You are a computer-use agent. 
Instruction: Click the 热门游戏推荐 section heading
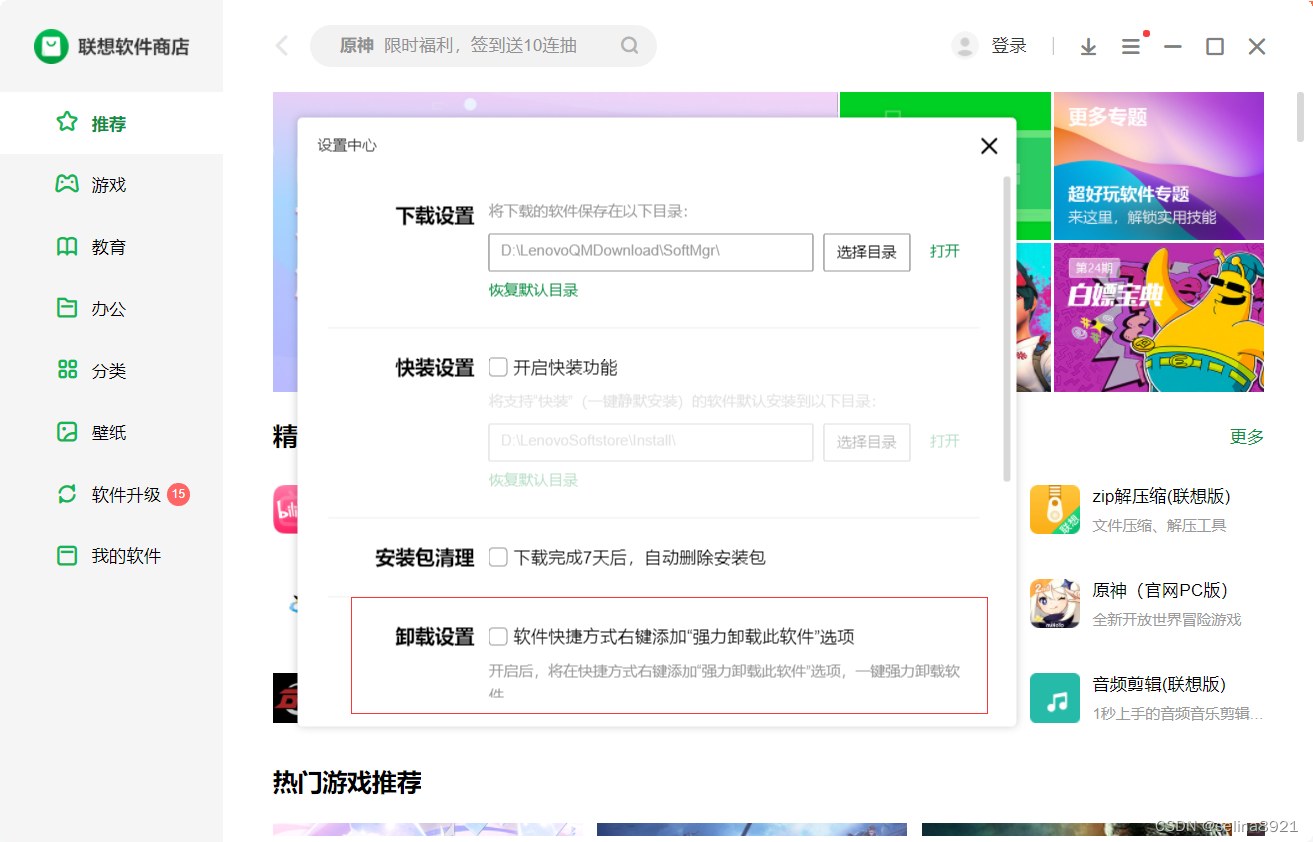tap(347, 782)
